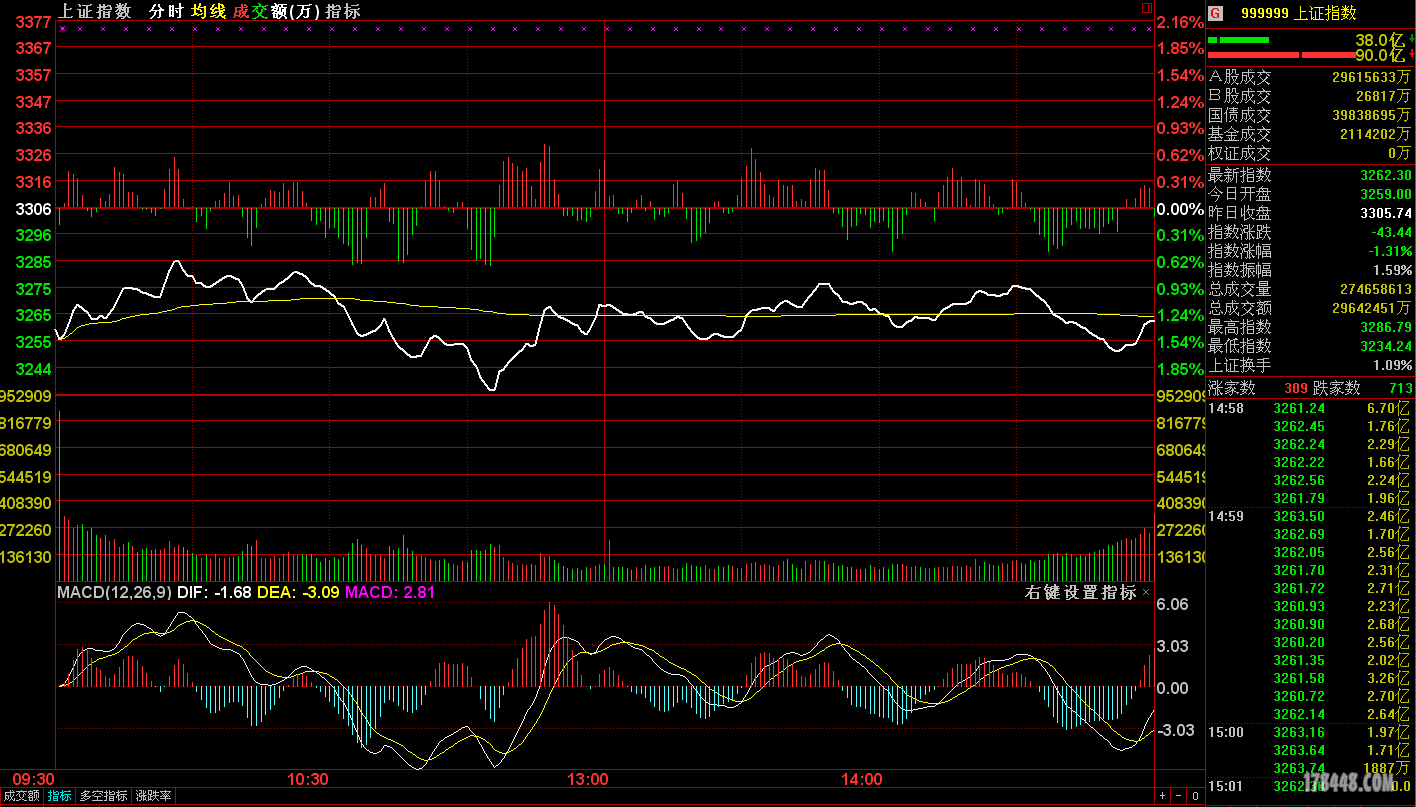Click the 0.00% axis label

pos(1181,210)
